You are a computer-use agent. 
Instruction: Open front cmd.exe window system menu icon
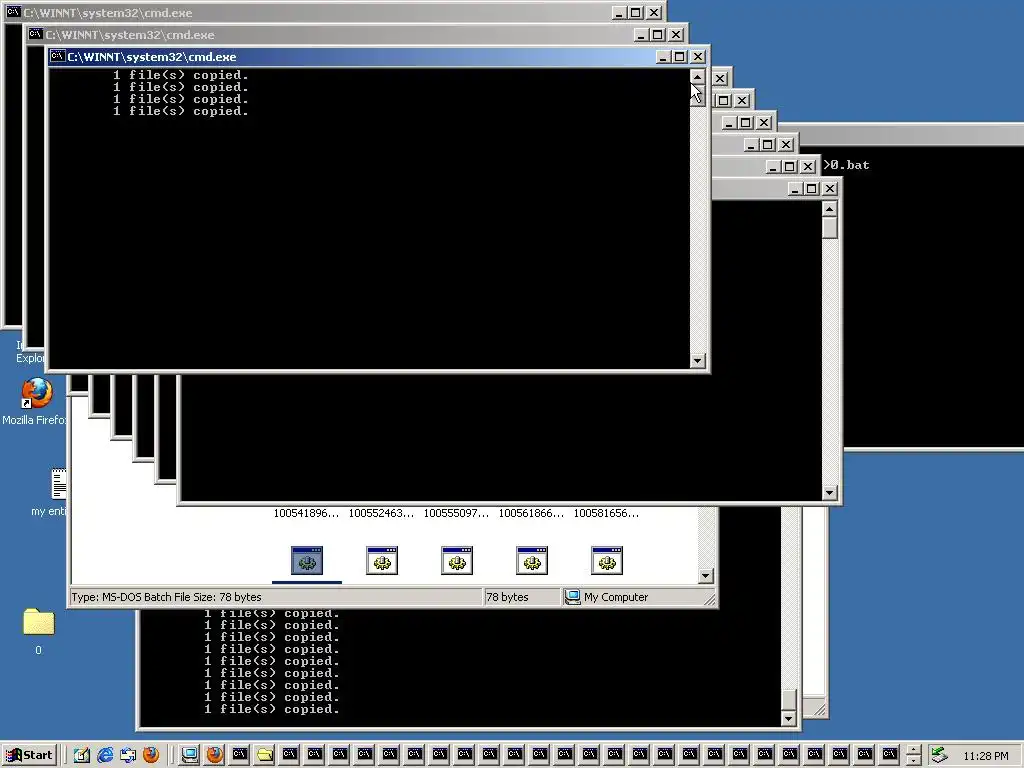click(x=57, y=57)
